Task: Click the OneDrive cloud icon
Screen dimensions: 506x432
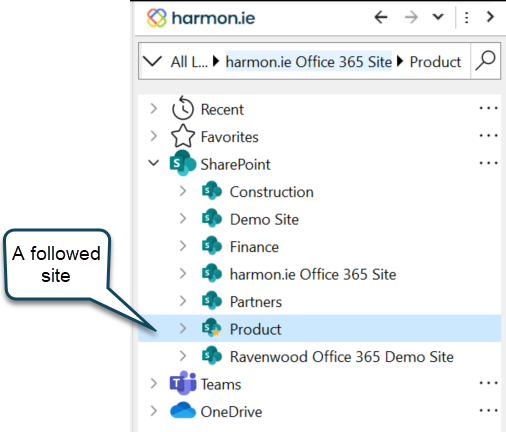Action: click(x=183, y=410)
